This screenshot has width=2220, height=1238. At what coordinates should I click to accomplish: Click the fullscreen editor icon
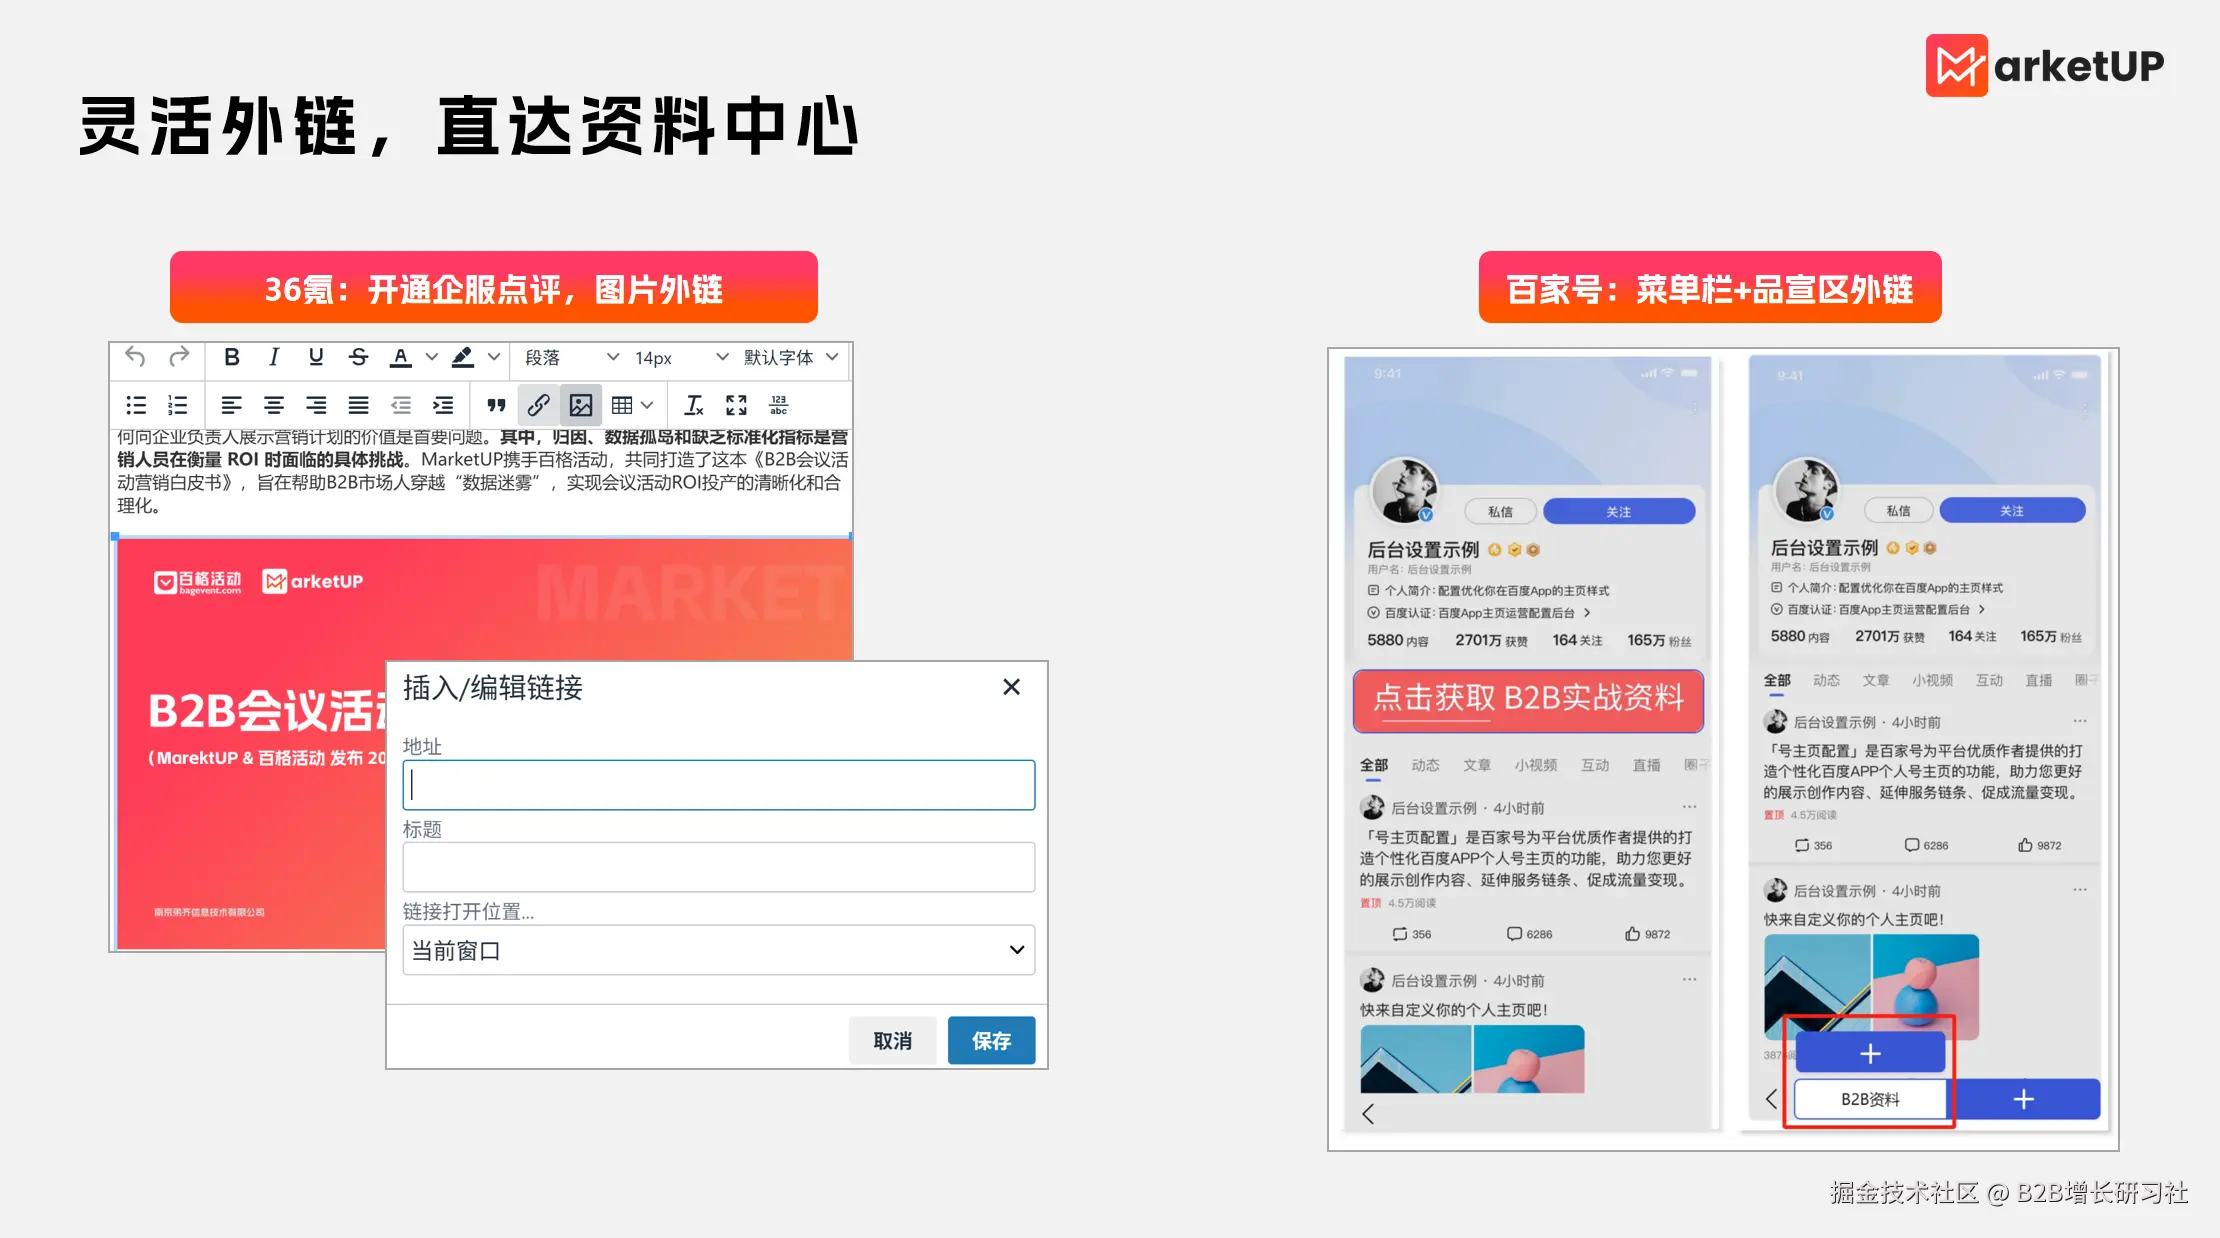click(x=736, y=405)
